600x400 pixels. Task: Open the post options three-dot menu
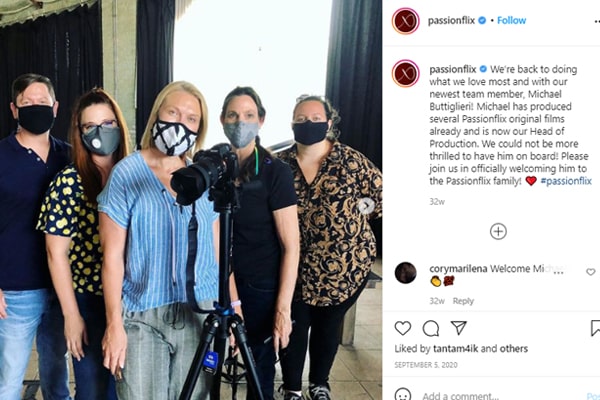coord(597,21)
